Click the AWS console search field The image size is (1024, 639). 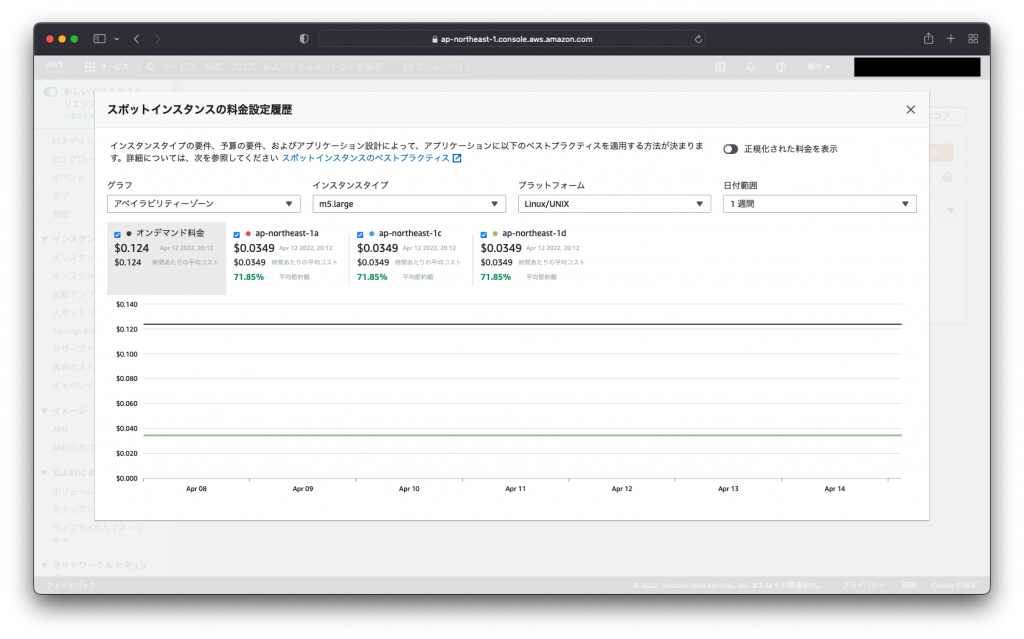304,67
